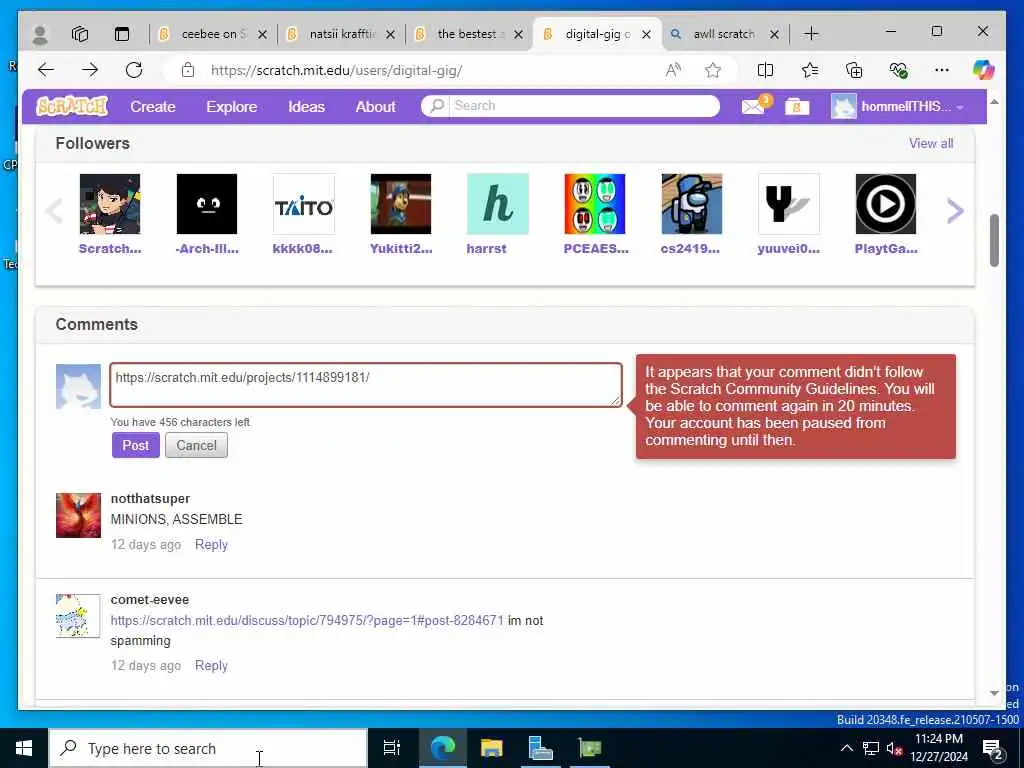
Task: Open follower -Arch-Ill... profile thumbnail
Action: tap(207, 204)
